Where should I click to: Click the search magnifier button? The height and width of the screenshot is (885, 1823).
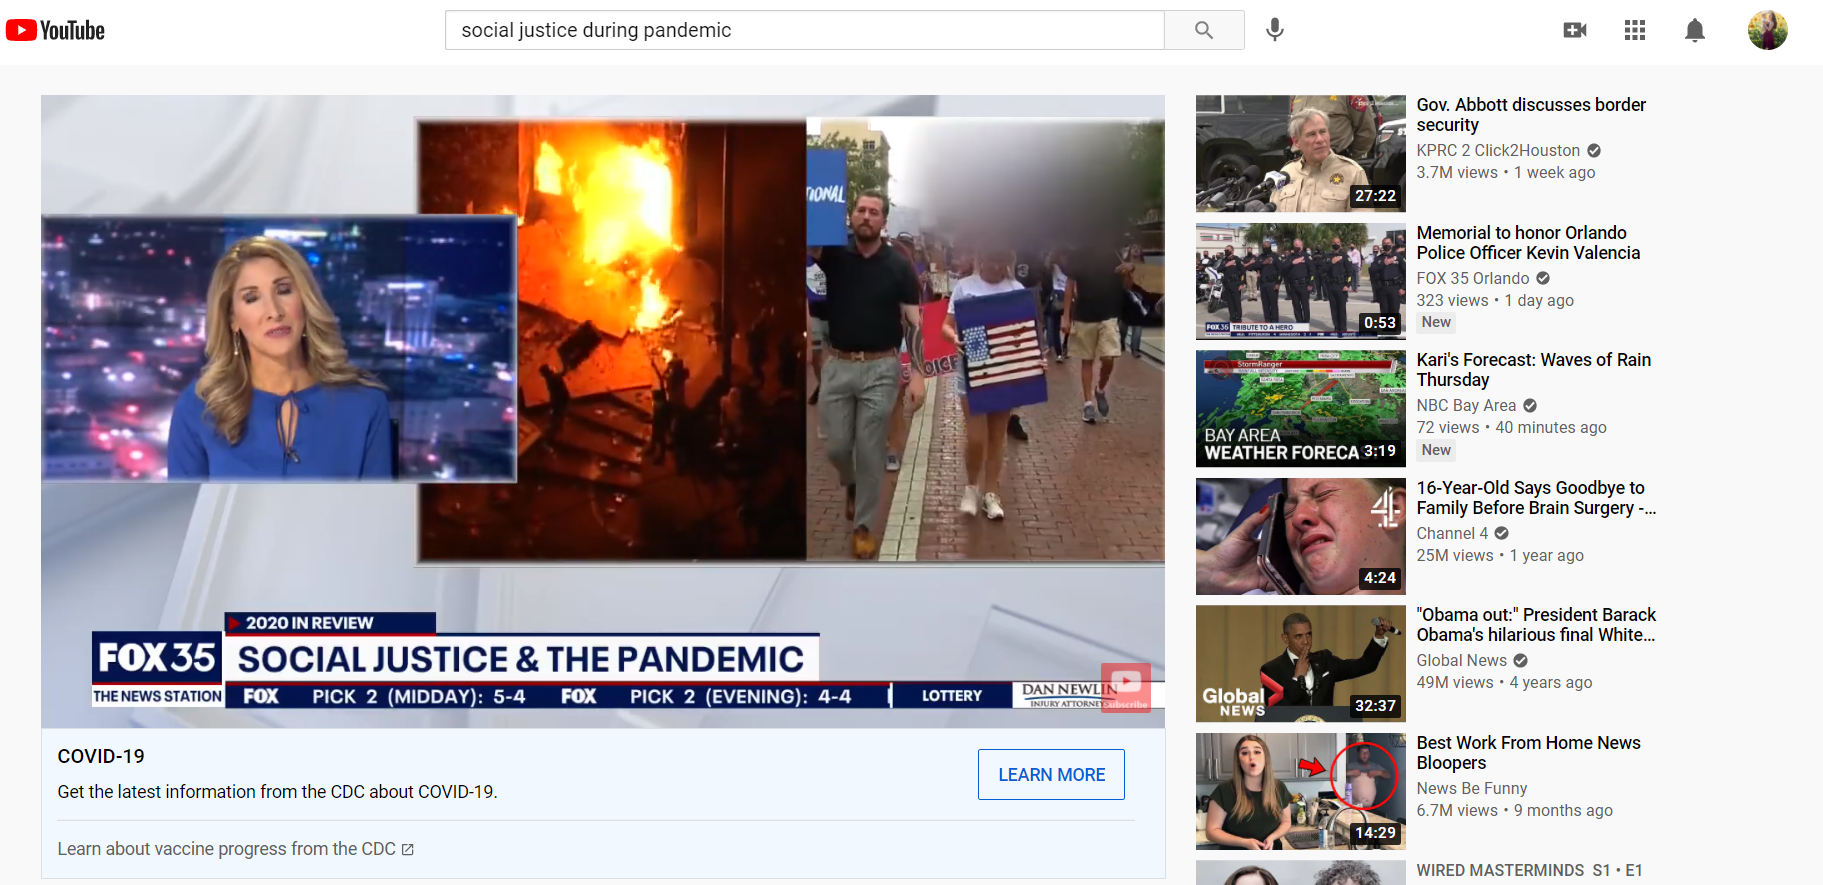pos(1204,30)
